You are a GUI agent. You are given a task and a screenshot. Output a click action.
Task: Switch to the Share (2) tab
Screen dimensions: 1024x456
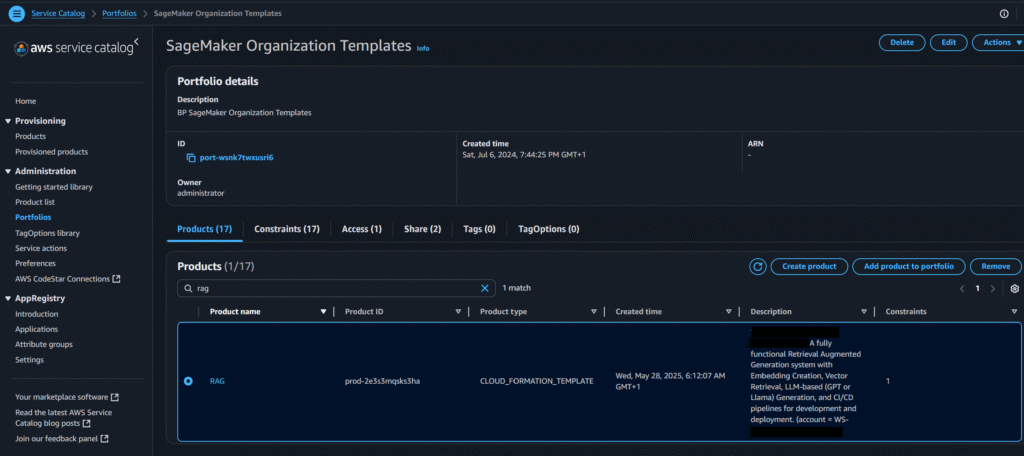point(422,229)
